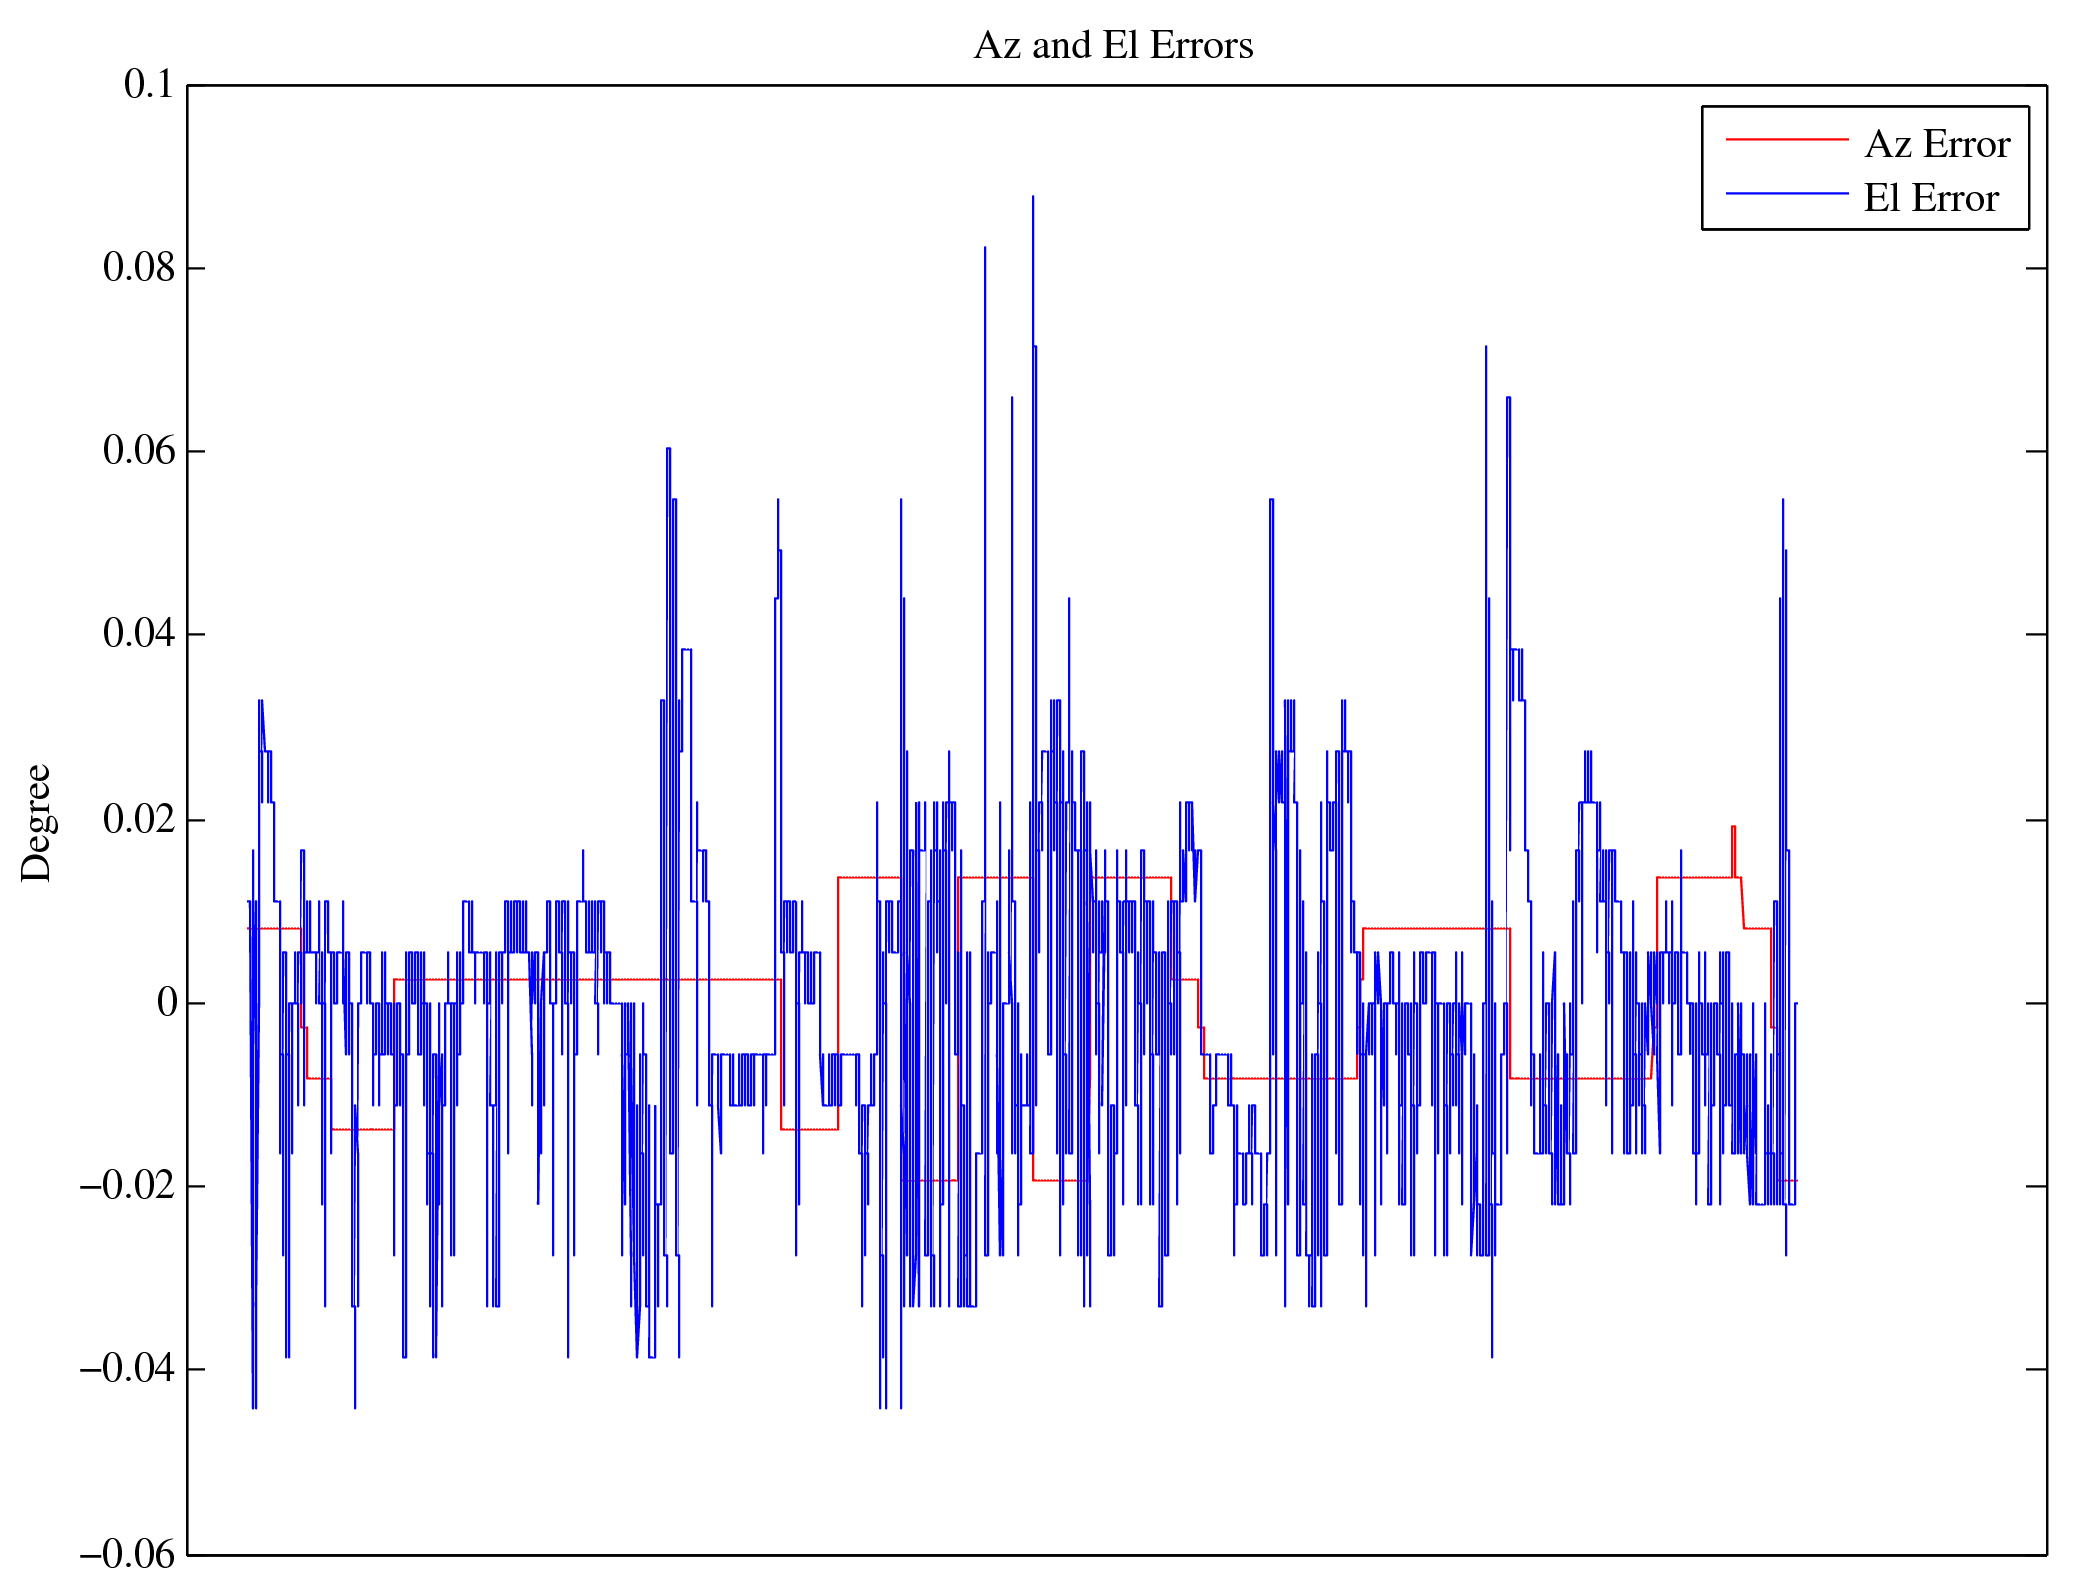This screenshot has height=1592, width=2075.
Task: Click the 0.08 y-axis tick label
Action: (x=138, y=268)
